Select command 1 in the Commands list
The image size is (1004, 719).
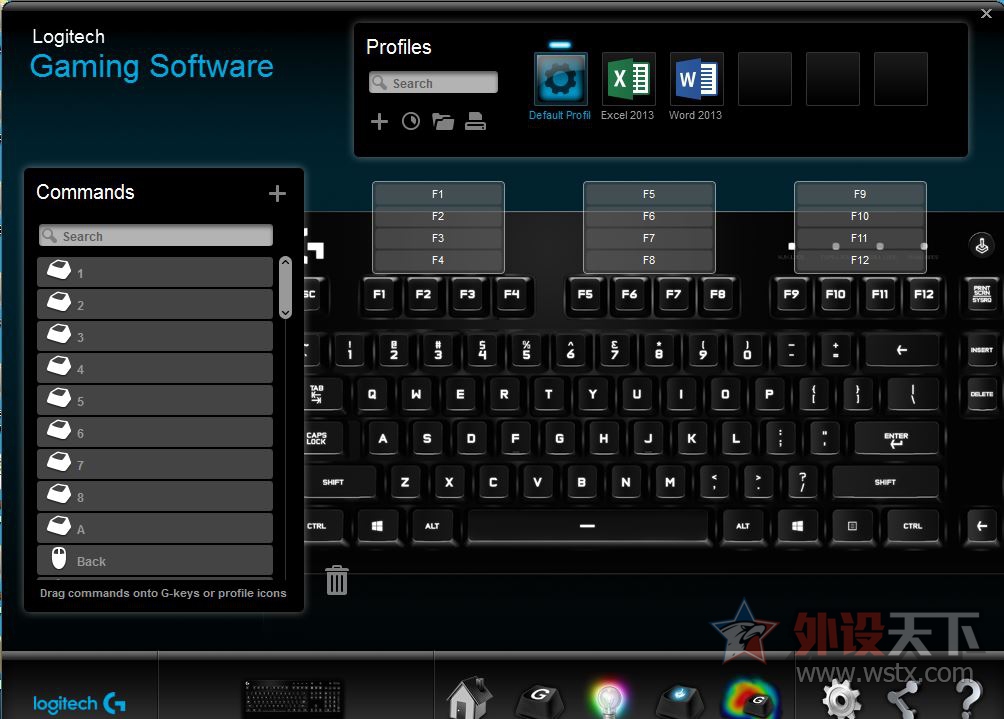155,272
